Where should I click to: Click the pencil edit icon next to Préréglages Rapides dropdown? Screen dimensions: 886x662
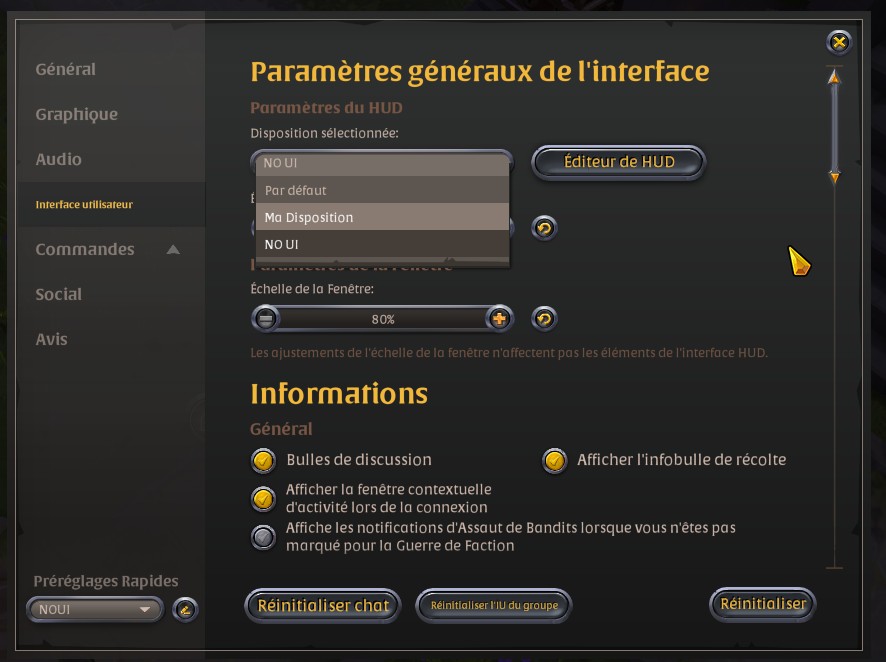point(184,609)
